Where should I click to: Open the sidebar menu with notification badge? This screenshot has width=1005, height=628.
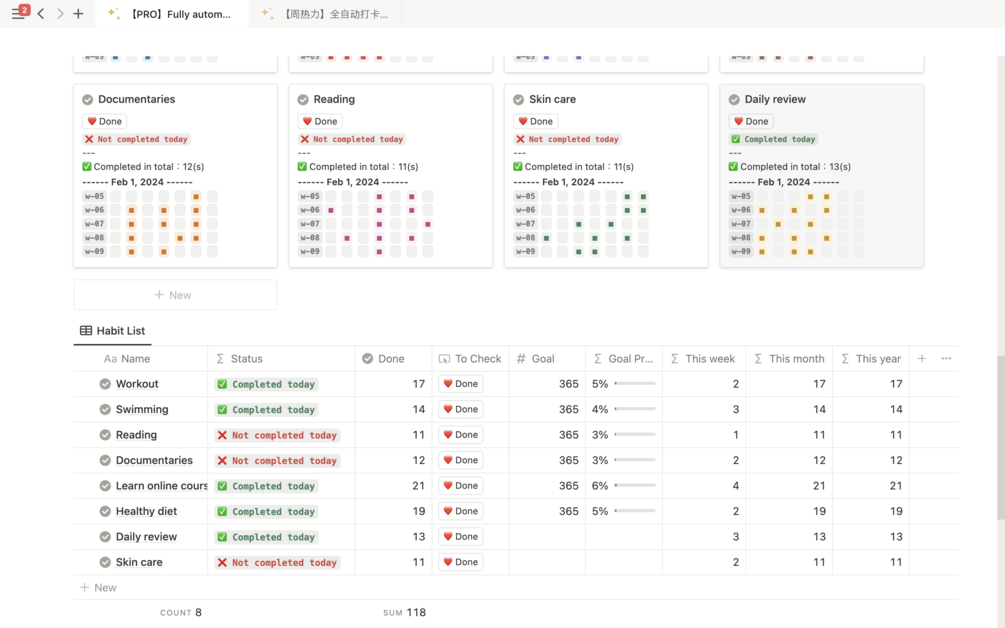pos(20,13)
